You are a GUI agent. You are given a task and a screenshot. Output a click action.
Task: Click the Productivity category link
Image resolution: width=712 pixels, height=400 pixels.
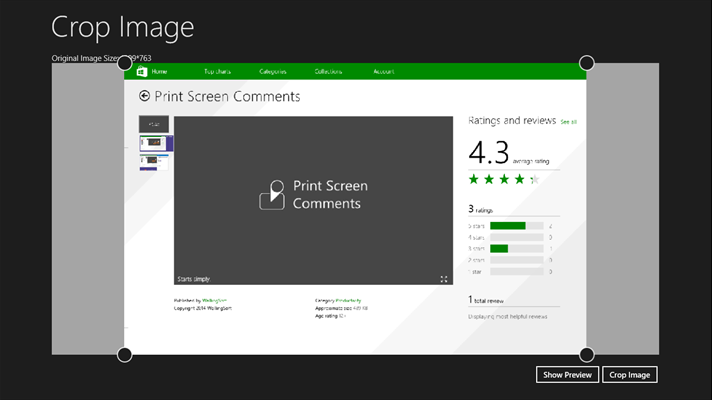(x=348, y=300)
